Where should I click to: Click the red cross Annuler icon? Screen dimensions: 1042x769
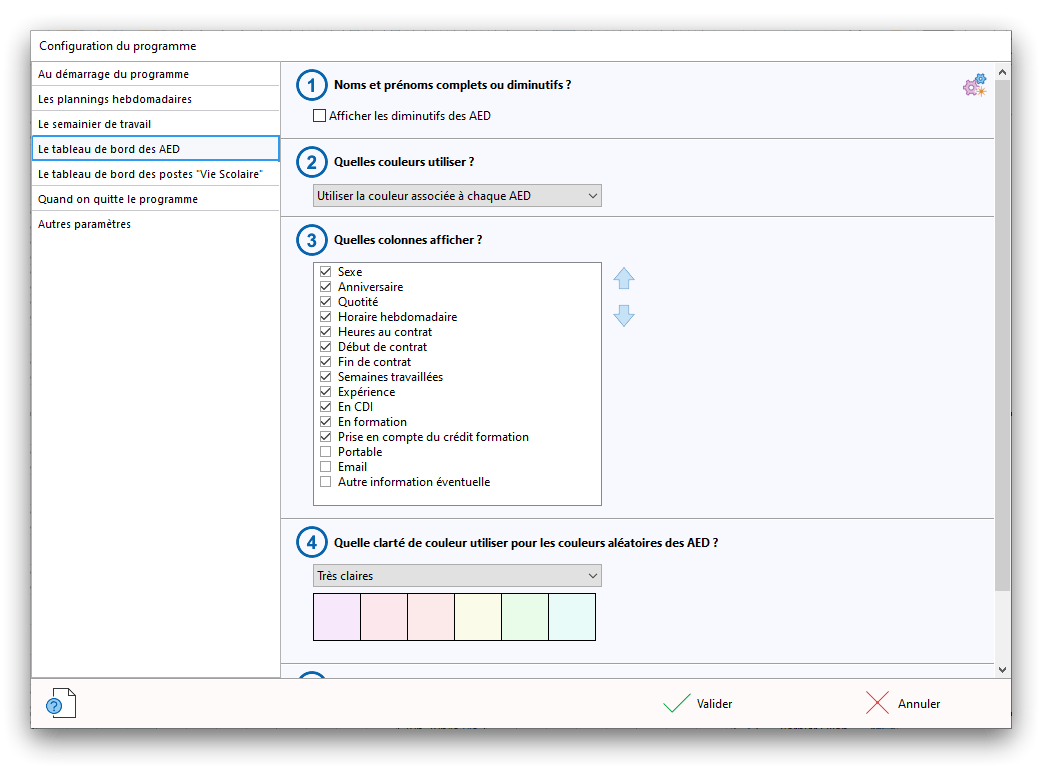(x=877, y=704)
